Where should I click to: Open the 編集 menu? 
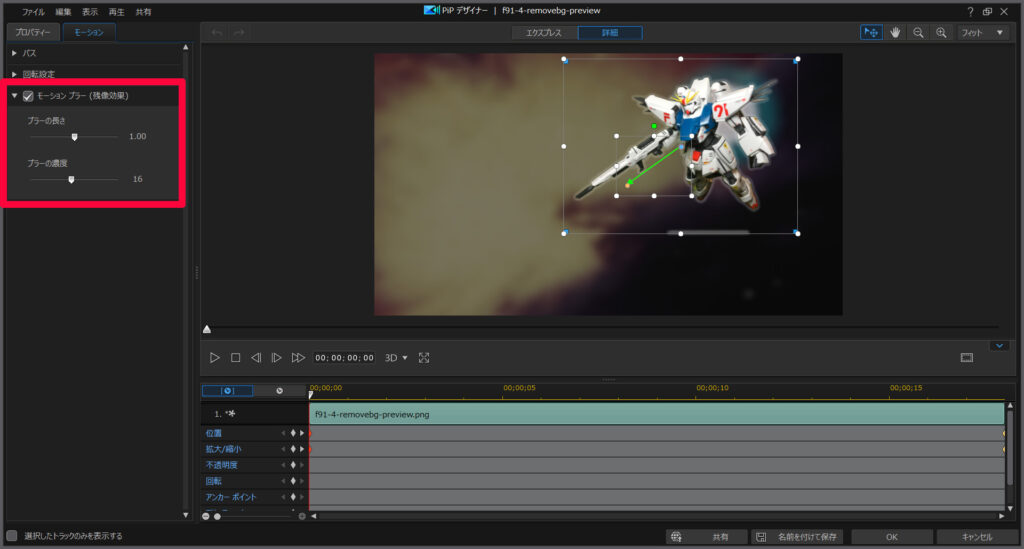(63, 12)
